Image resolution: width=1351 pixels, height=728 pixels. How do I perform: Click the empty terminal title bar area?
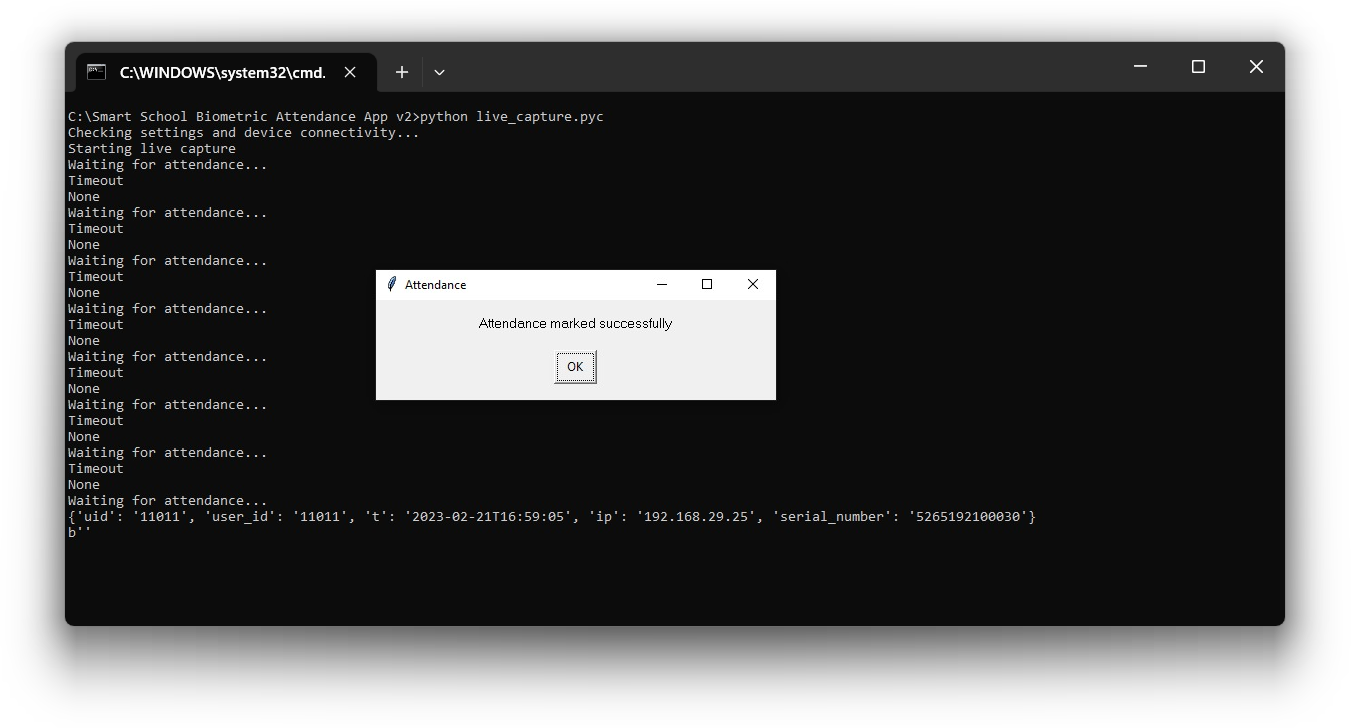coord(780,67)
